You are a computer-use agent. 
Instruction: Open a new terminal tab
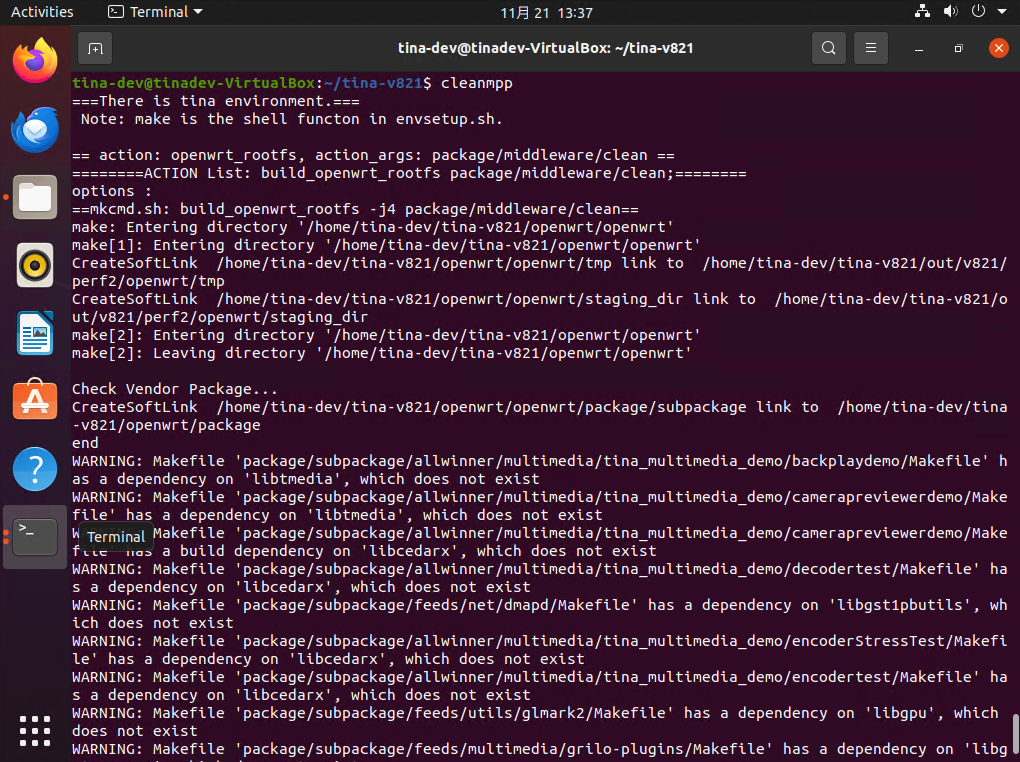[94, 48]
